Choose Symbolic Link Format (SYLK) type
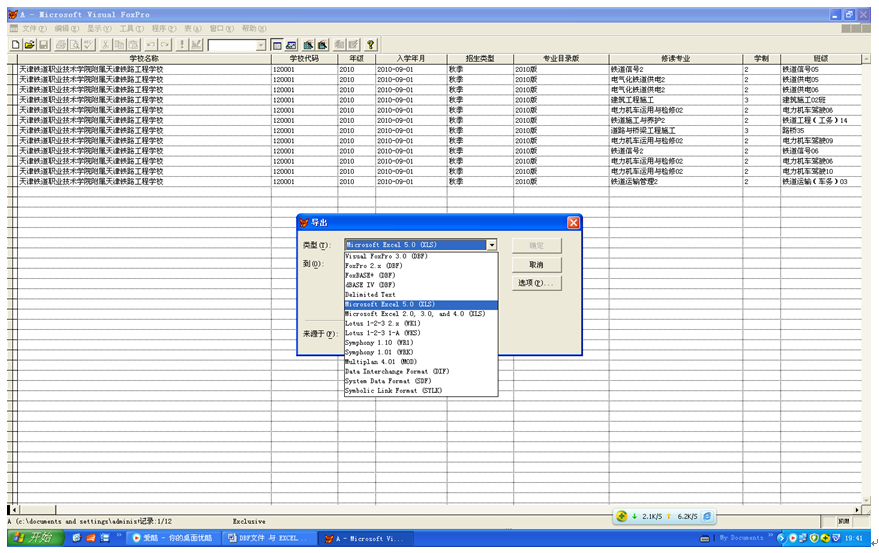879x553 pixels. [421, 390]
